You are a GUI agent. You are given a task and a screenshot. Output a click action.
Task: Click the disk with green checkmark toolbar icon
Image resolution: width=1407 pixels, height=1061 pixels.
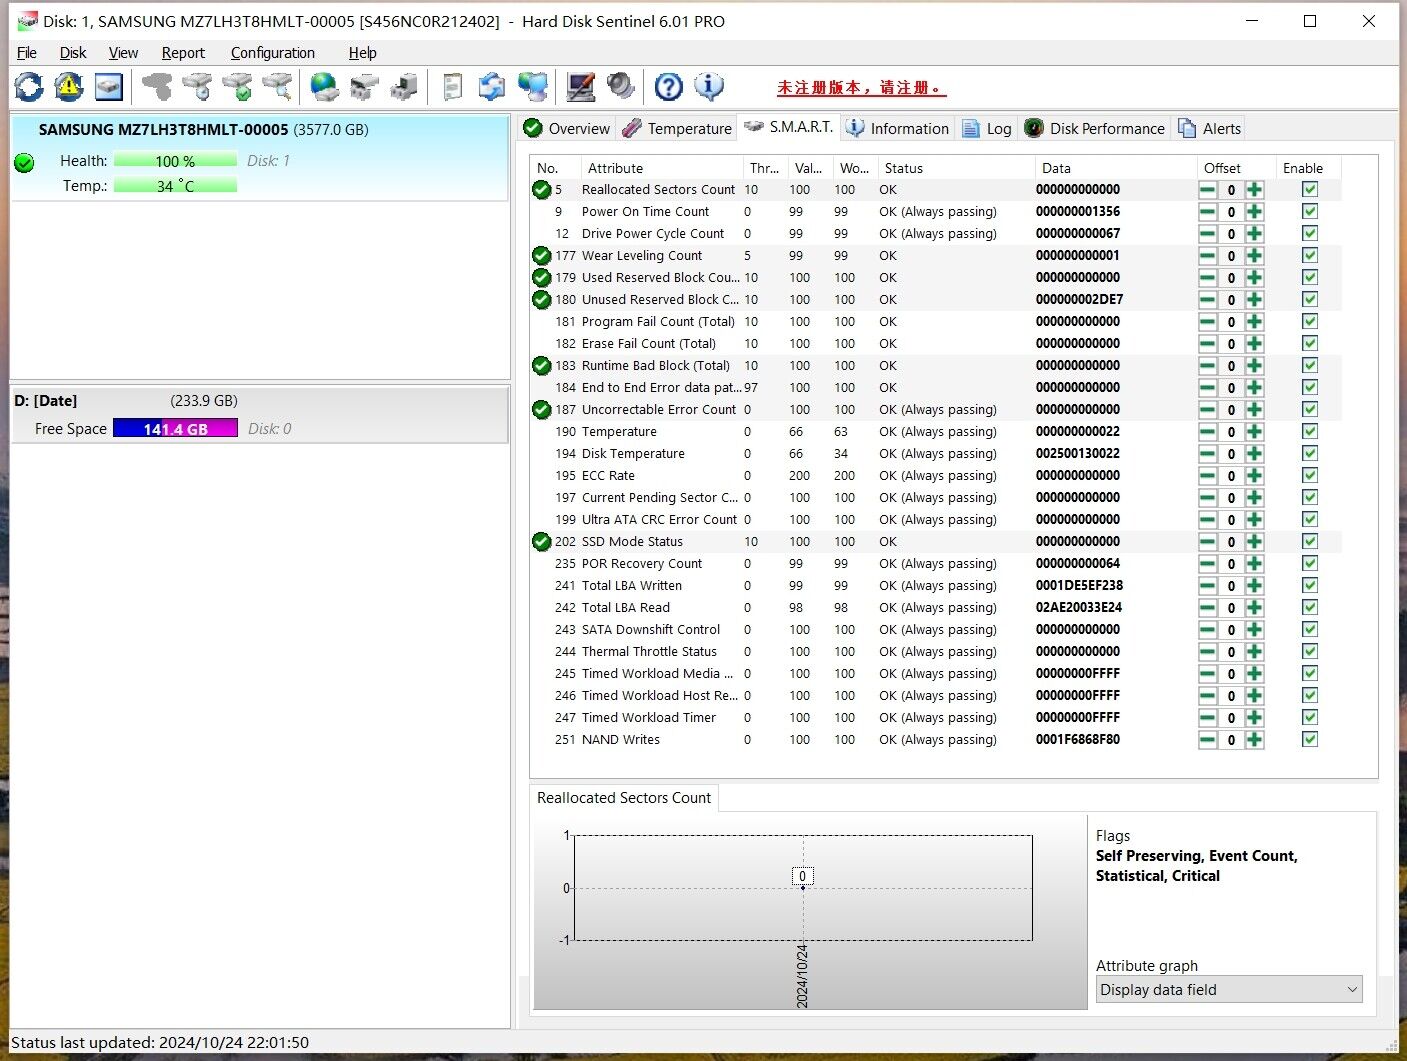(237, 87)
